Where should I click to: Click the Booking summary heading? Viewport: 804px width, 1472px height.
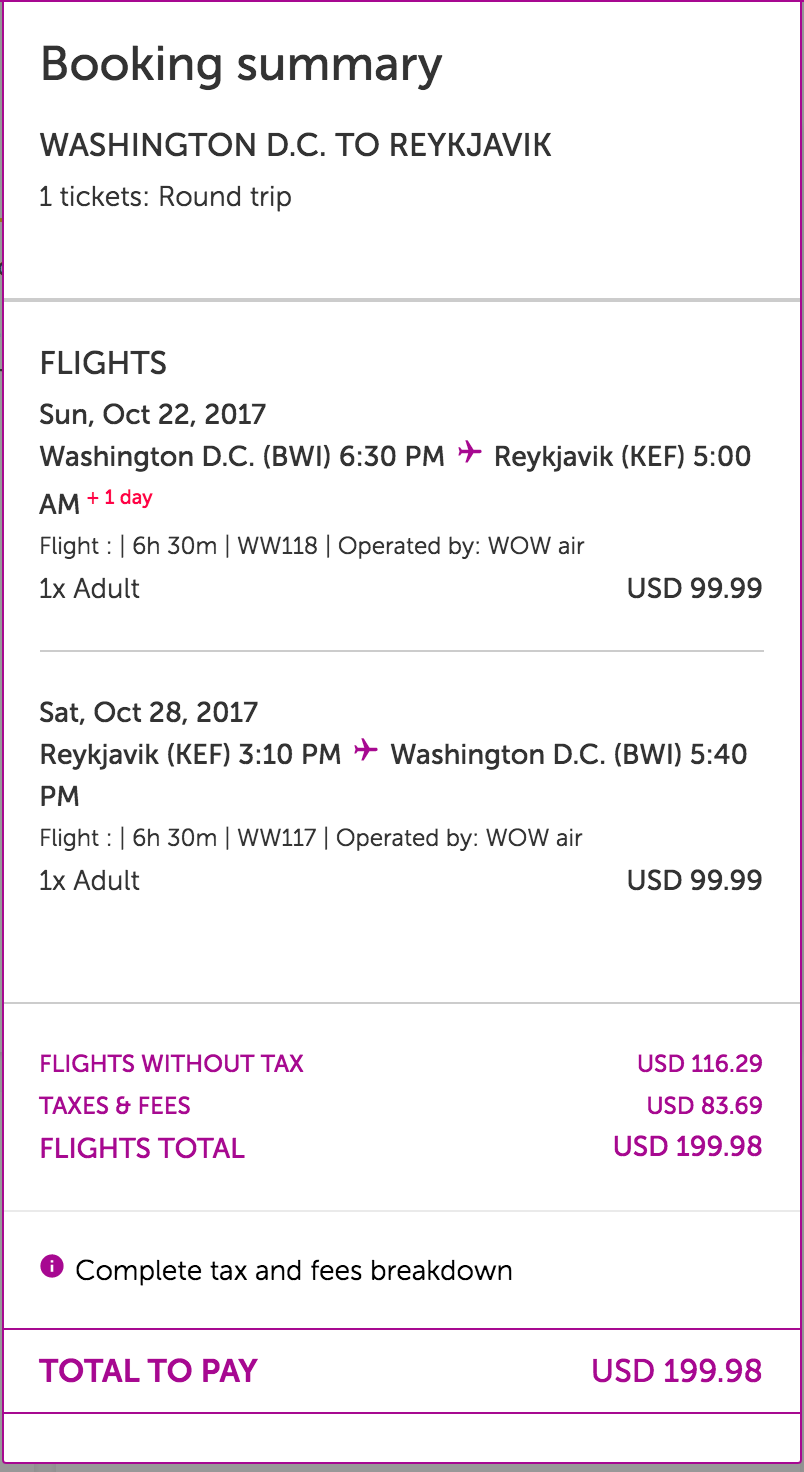241,65
